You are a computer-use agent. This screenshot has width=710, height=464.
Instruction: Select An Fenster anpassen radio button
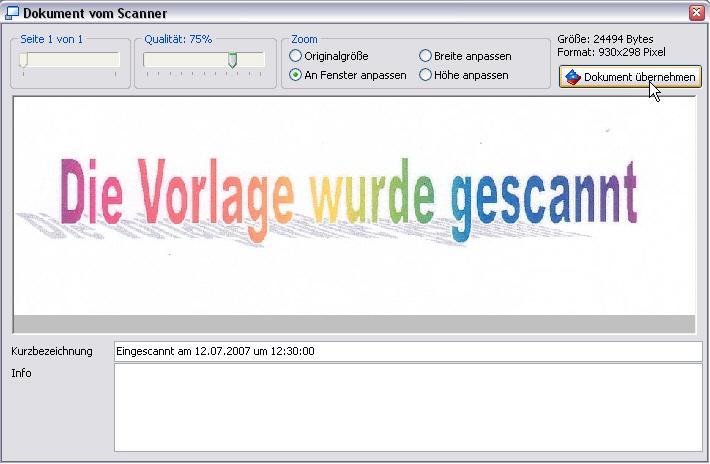pyautogui.click(x=295, y=75)
